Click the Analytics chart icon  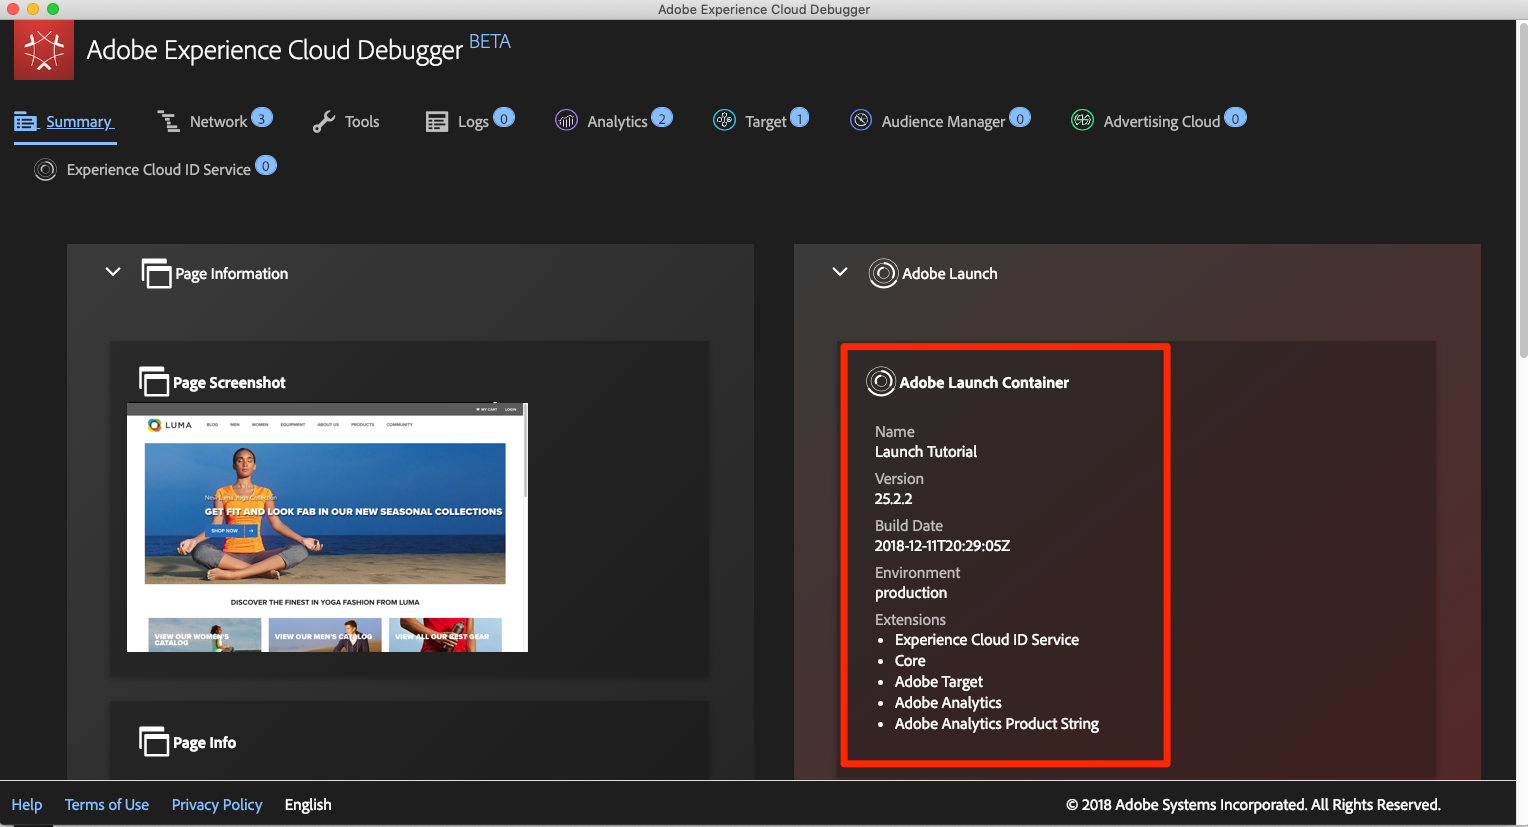coord(567,121)
